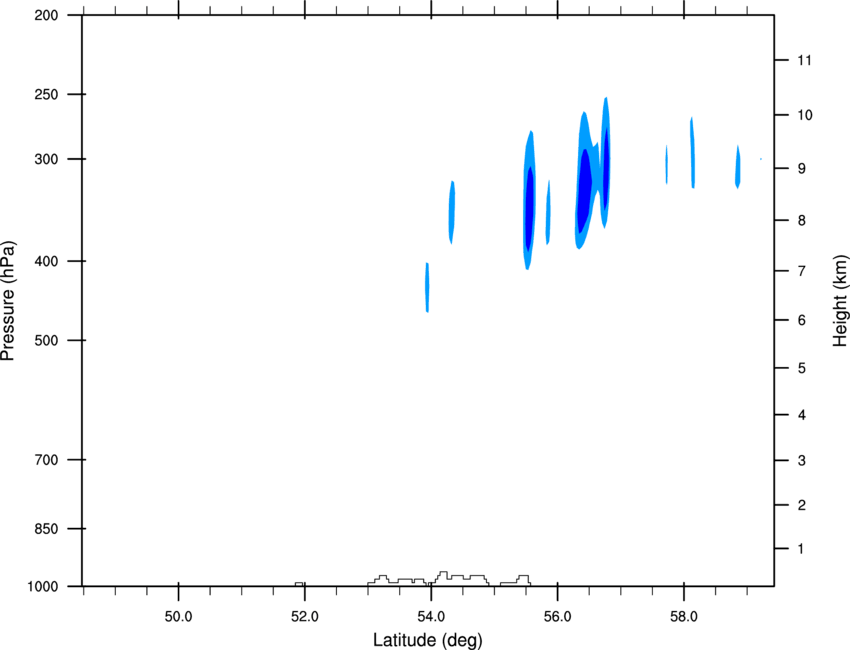The image size is (850, 650).
Task: Click the Height (km) axis title
Action: tap(840, 300)
